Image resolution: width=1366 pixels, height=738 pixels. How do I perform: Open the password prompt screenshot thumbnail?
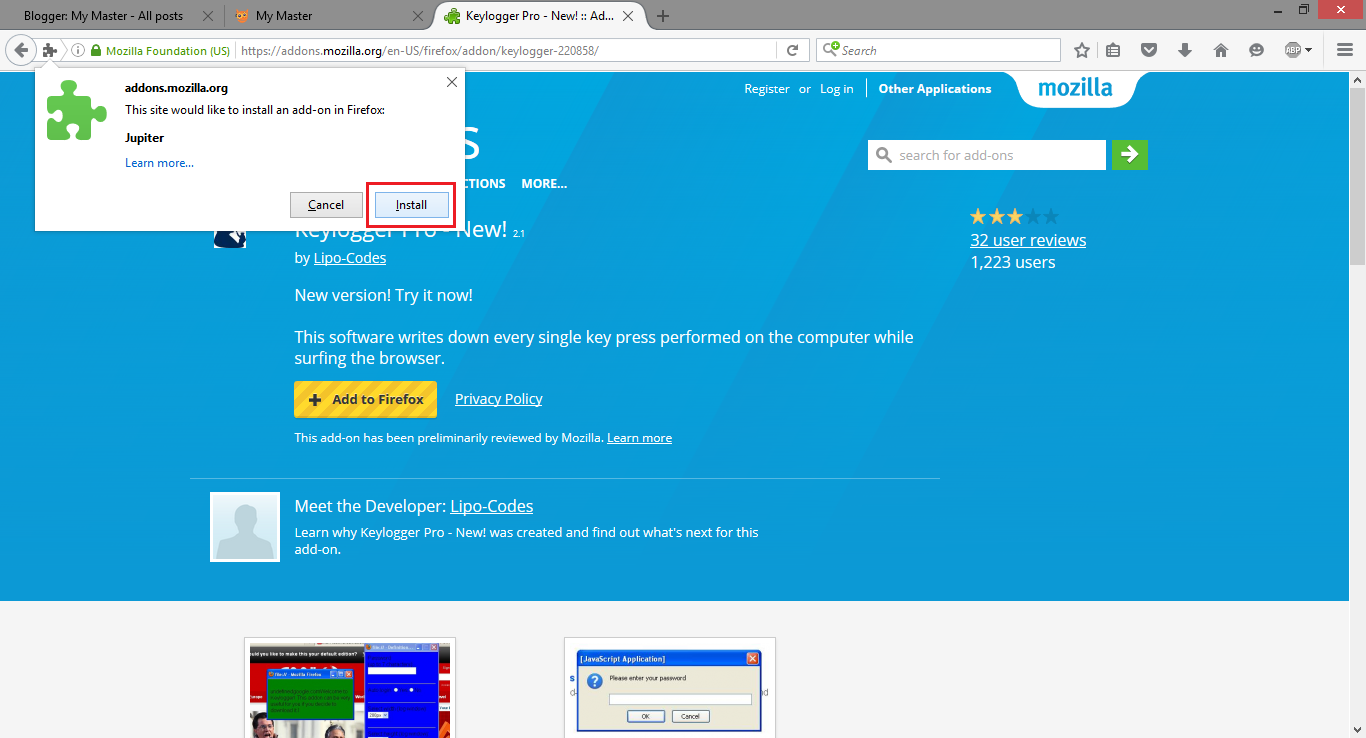click(x=670, y=688)
